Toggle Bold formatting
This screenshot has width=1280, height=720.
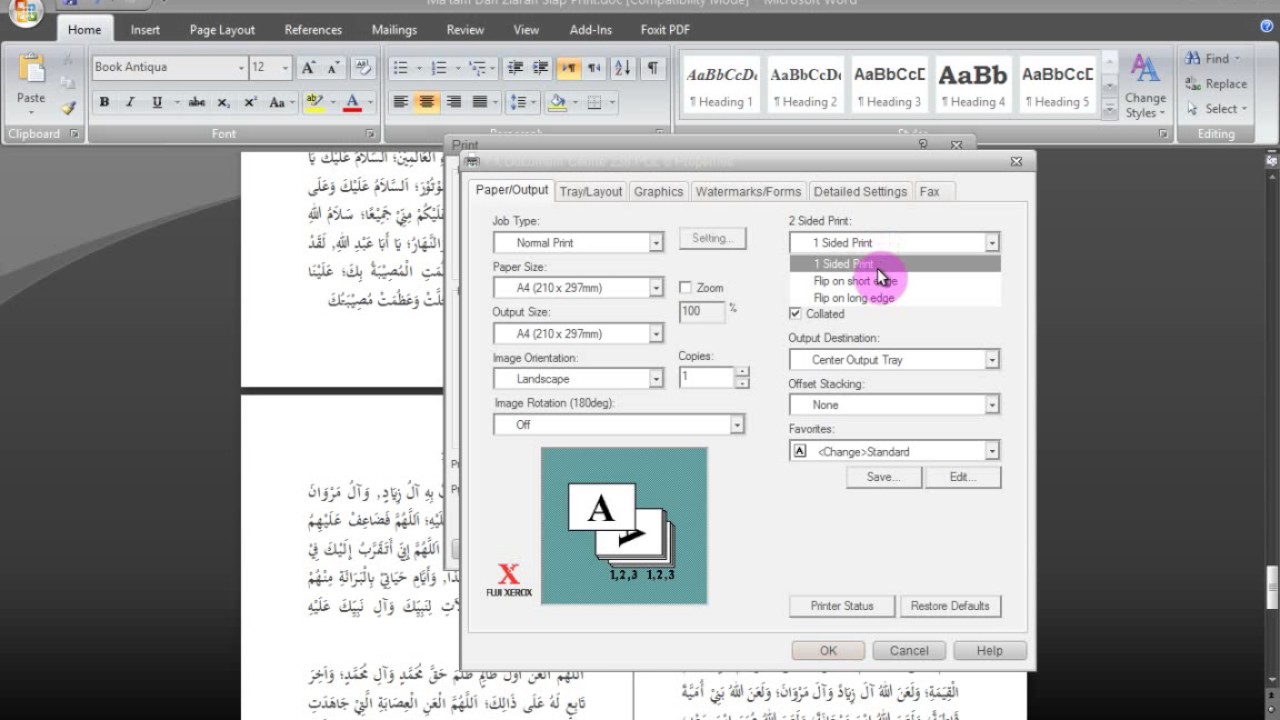click(104, 102)
